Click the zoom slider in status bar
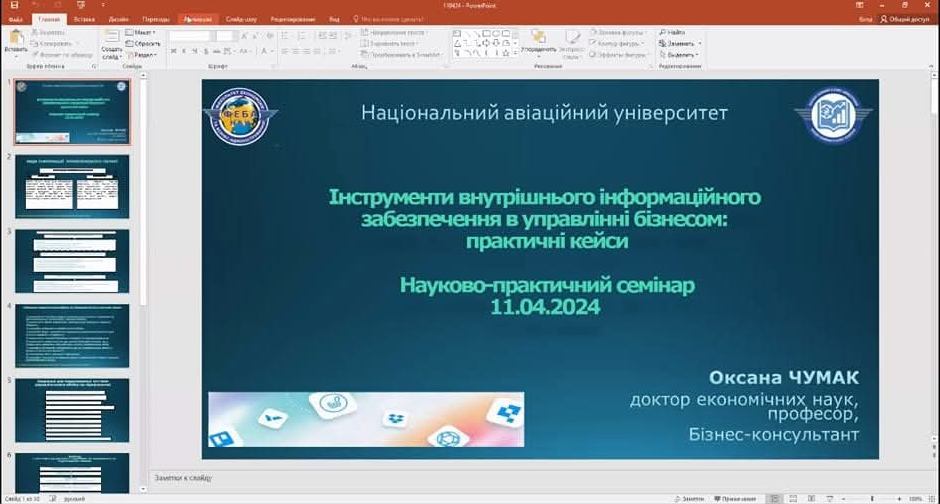This screenshot has width=940, height=504. 875,498
